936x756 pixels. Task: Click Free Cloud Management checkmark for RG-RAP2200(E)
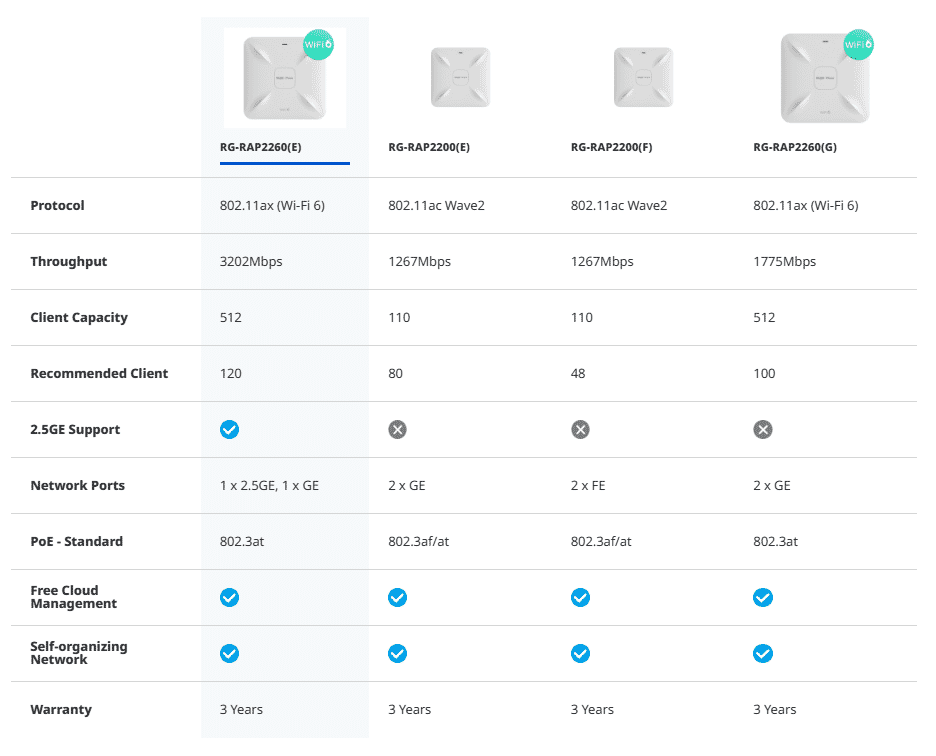398,597
